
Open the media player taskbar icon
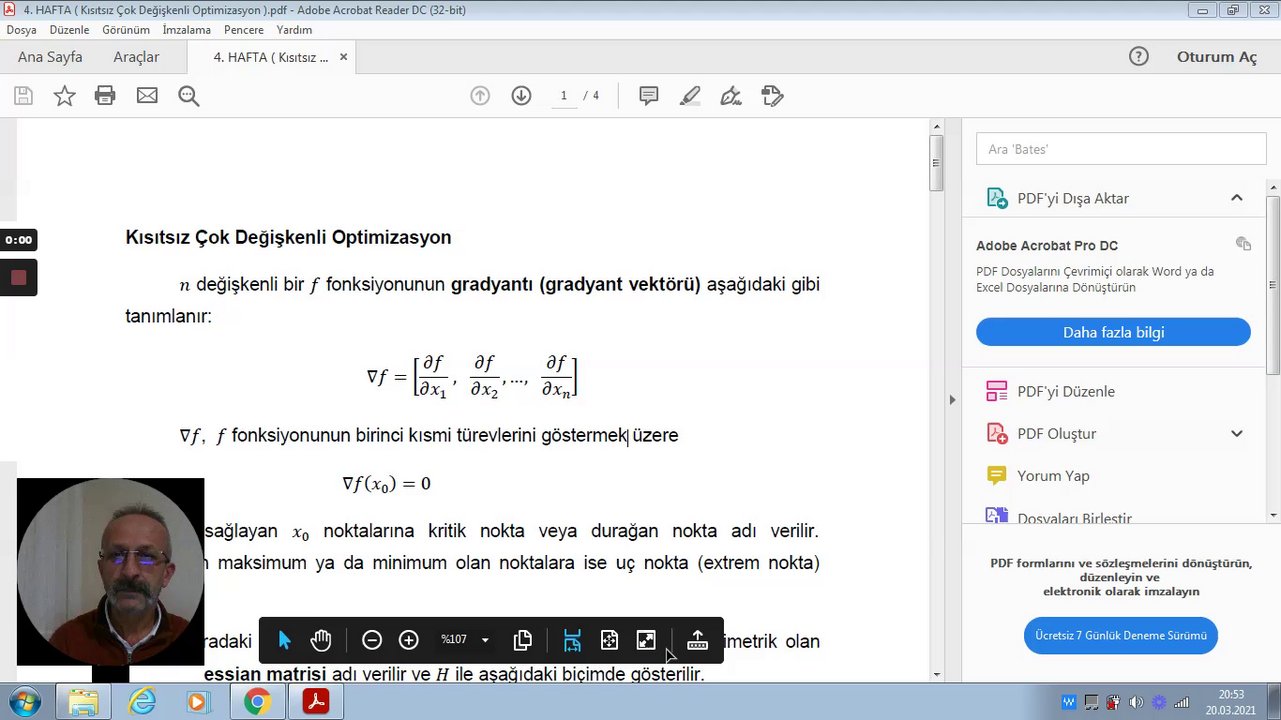click(x=197, y=703)
